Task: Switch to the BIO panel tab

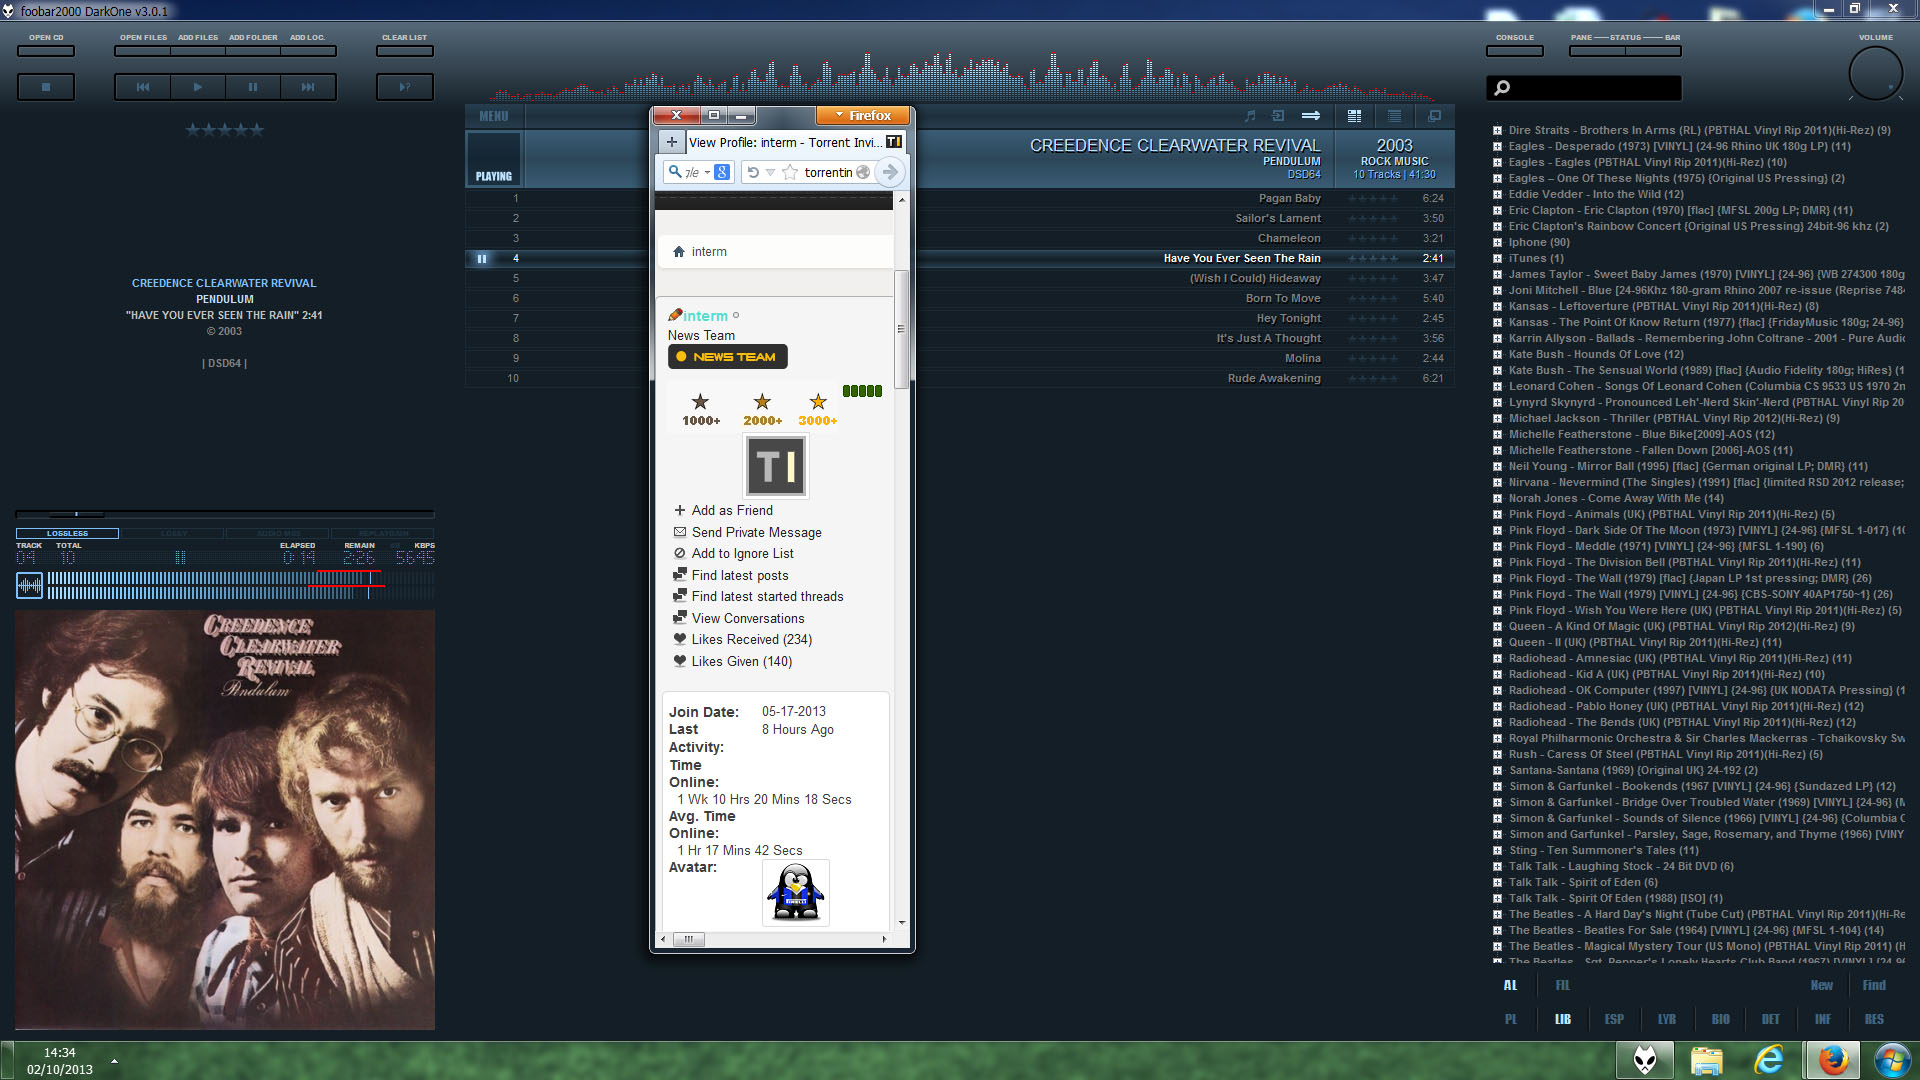Action: point(1720,1019)
